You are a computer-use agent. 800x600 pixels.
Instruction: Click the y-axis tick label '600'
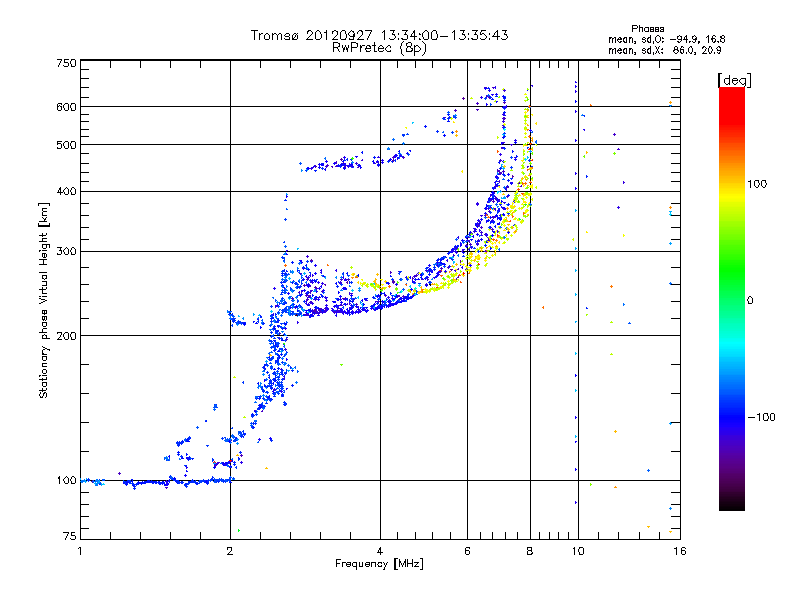pyautogui.click(x=66, y=107)
